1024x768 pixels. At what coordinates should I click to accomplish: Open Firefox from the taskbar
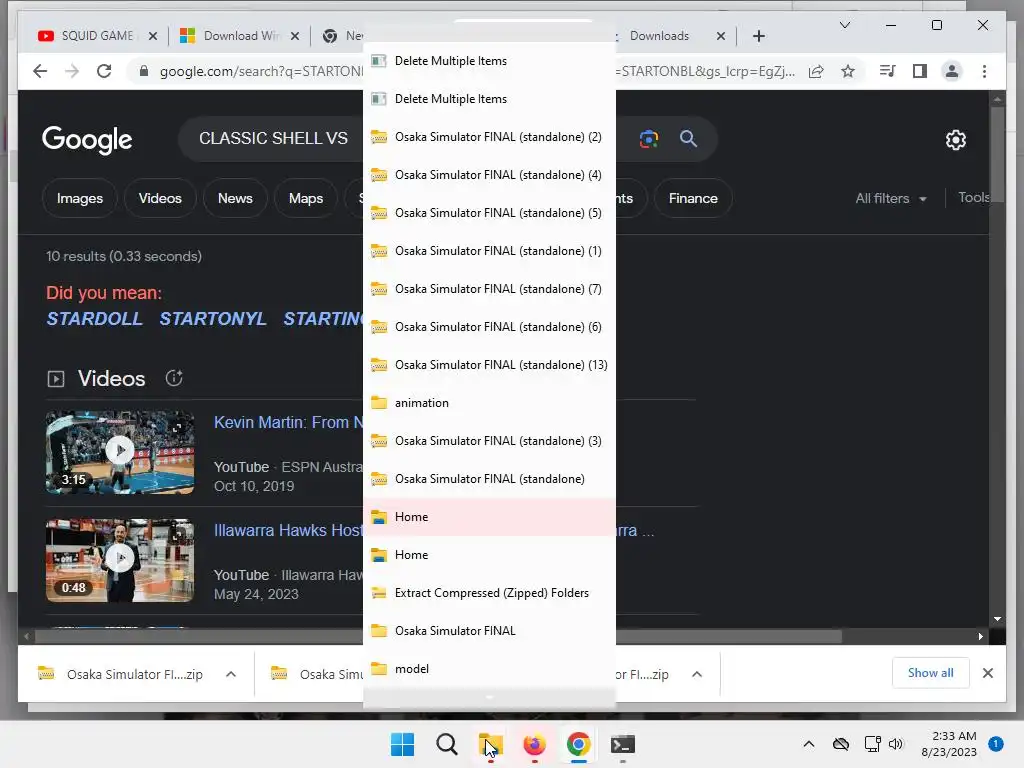click(534, 744)
